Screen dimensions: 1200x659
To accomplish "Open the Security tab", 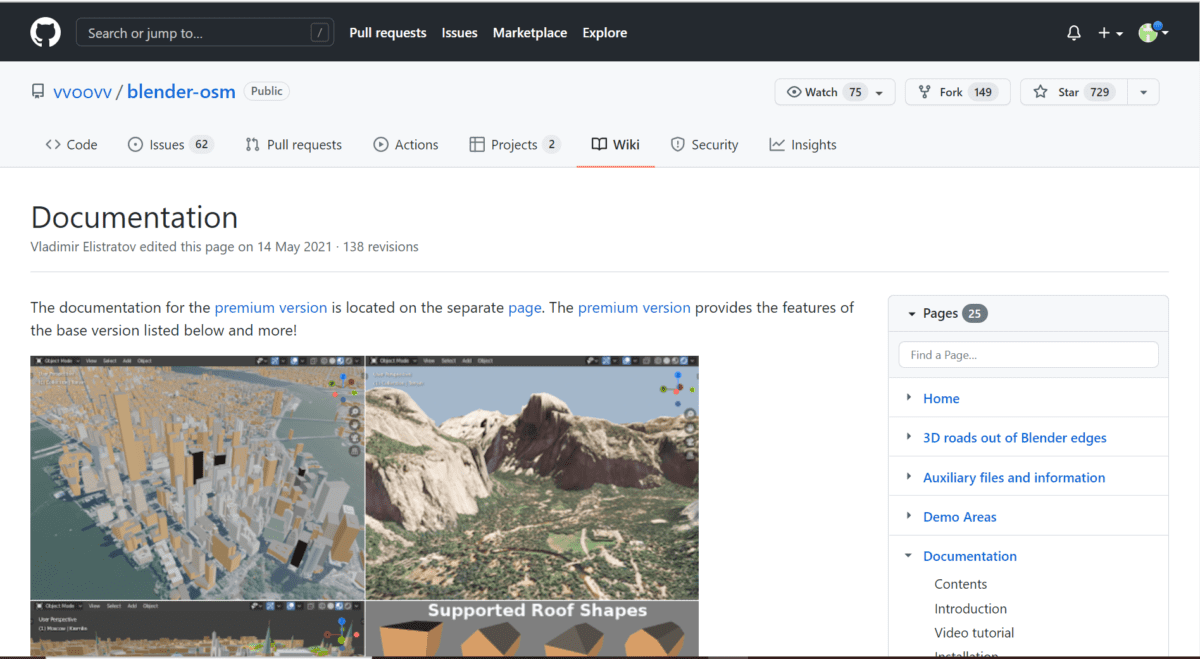I will point(704,145).
